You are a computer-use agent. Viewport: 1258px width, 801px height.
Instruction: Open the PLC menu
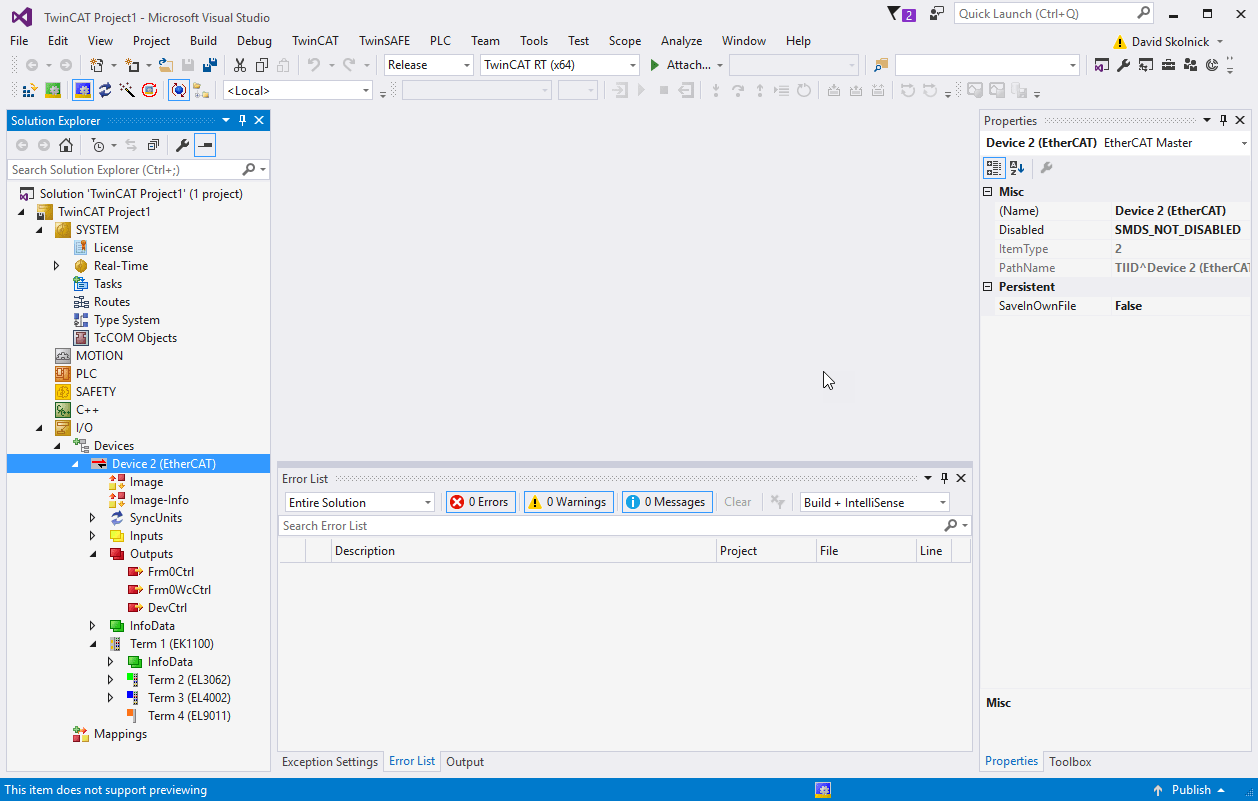click(440, 41)
